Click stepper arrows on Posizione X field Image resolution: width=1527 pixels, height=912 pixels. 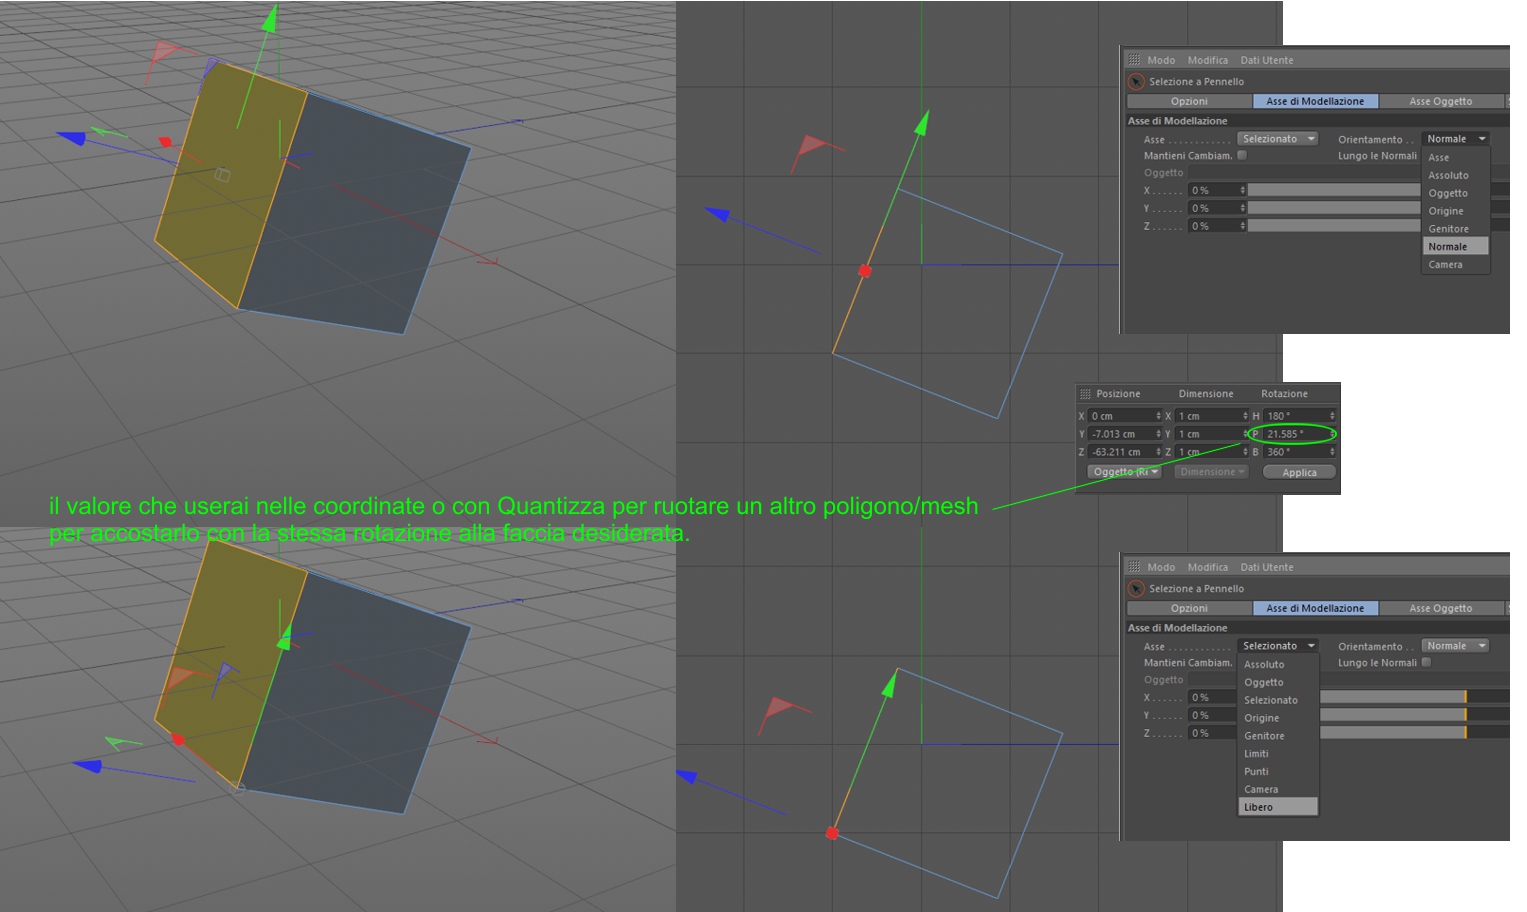1158,416
